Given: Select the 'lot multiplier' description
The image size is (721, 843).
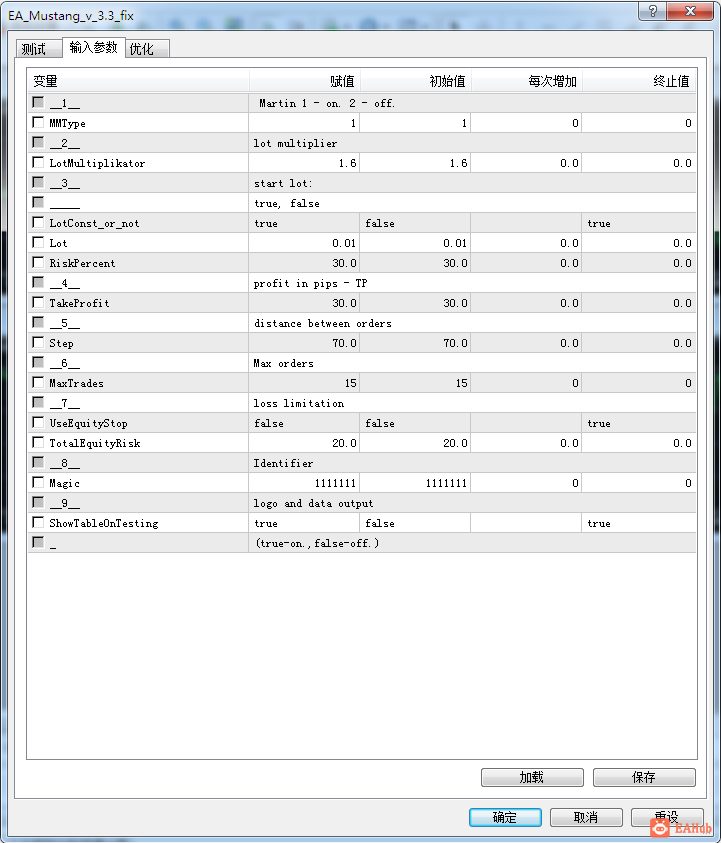Looking at the screenshot, I should [295, 143].
